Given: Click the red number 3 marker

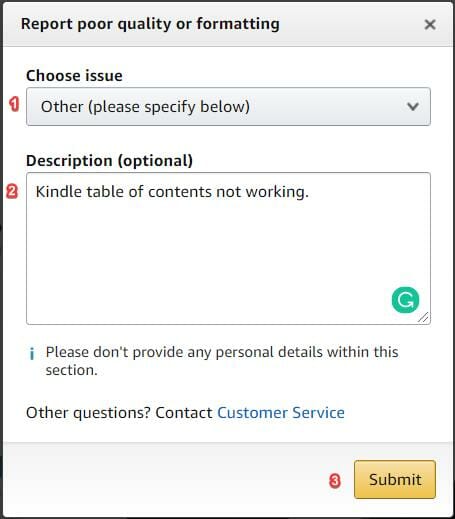Looking at the screenshot, I should [x=335, y=481].
